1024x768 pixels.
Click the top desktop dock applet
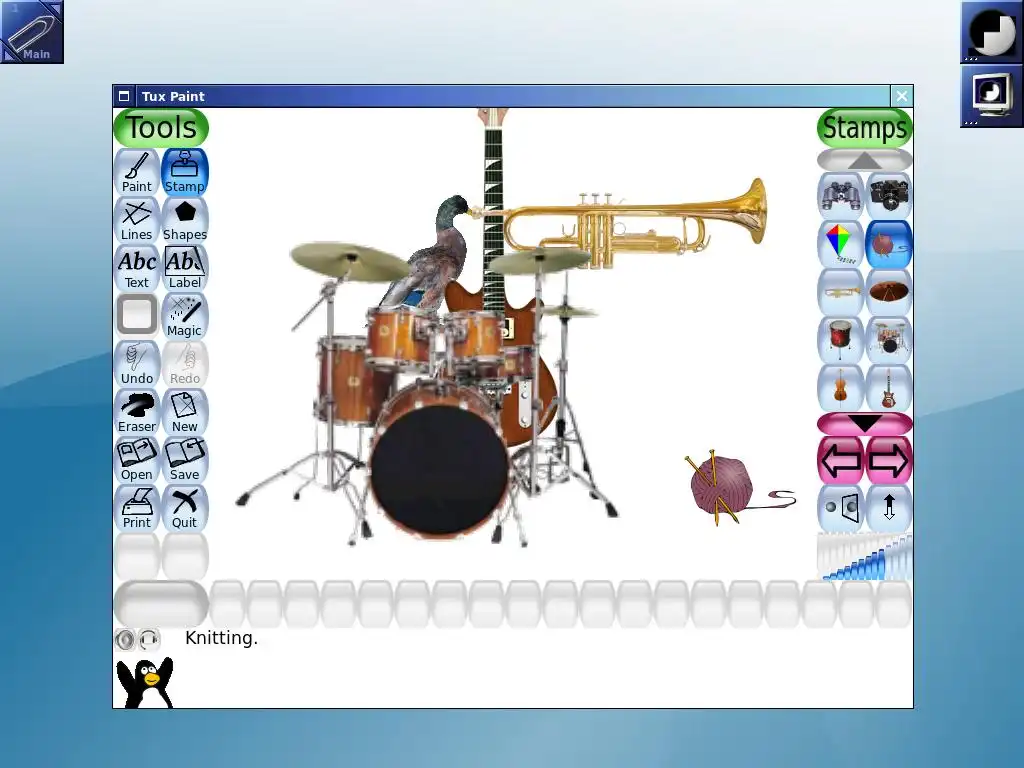[992, 32]
